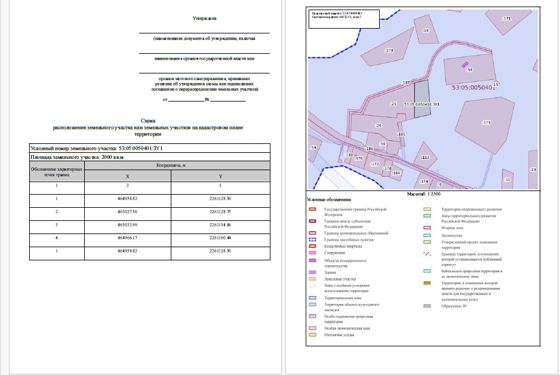560x375 pixels.
Task: Select the X coordinate in point 2 row
Action: coord(128,212)
